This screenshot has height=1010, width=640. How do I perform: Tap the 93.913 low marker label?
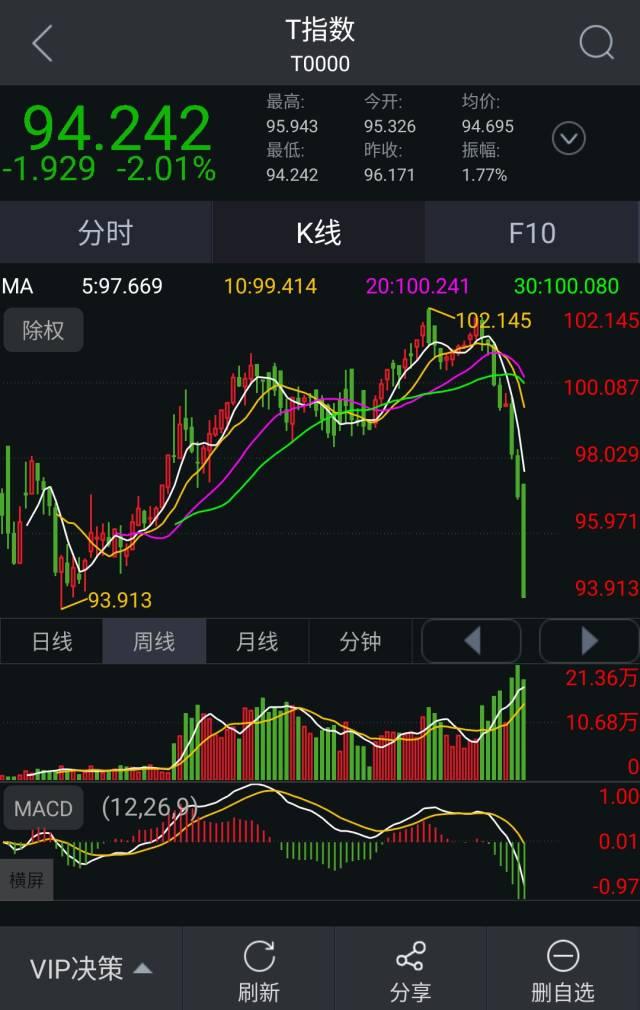tap(120, 600)
